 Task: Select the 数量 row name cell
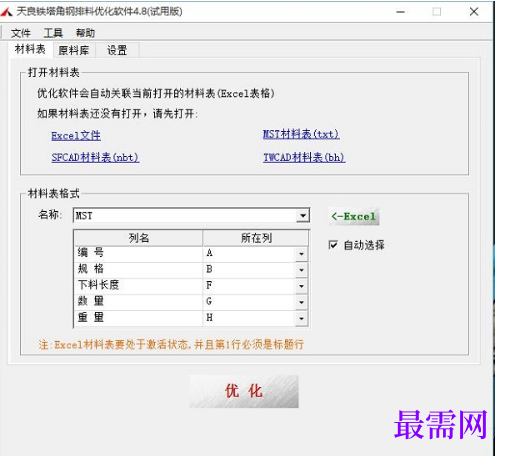coord(139,302)
